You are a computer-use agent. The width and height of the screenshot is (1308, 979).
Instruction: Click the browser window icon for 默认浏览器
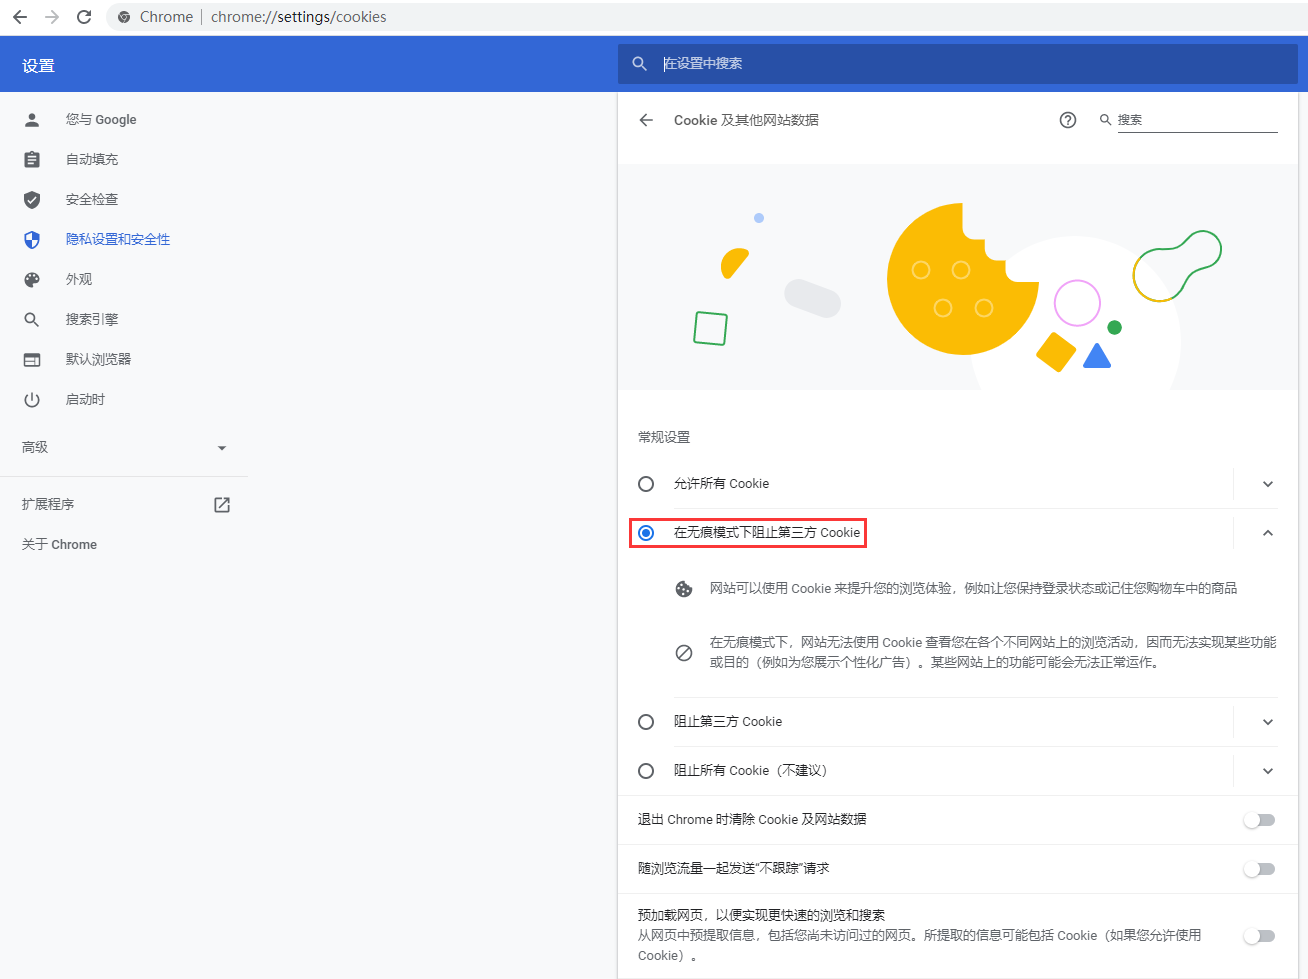[x=32, y=360]
